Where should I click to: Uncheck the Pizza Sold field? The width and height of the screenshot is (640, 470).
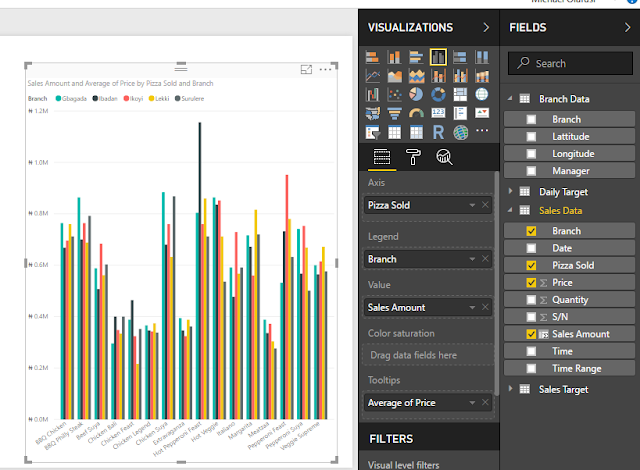click(x=531, y=265)
